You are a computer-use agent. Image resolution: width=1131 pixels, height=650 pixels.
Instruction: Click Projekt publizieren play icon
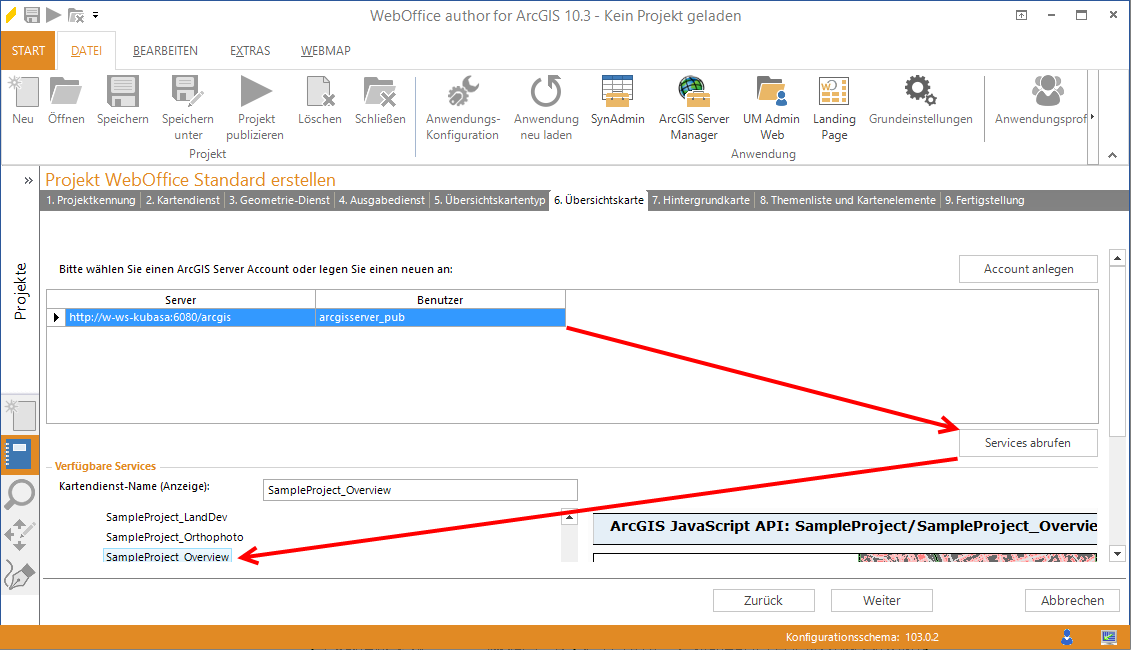[255, 93]
